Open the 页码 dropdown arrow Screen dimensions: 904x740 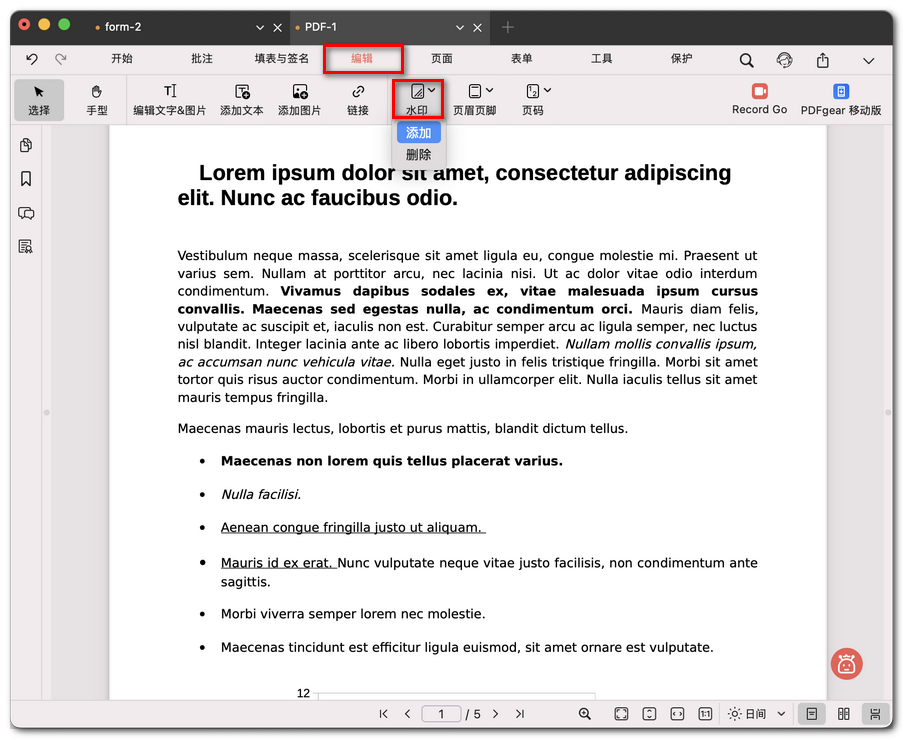[x=548, y=90]
